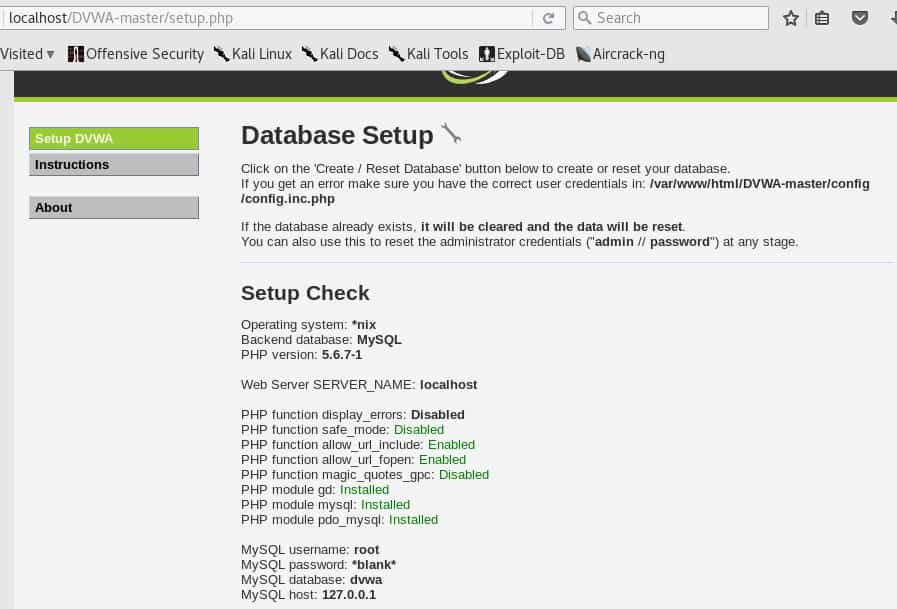Click the safe_mode Disabled status
This screenshot has height=609, width=897.
(419, 429)
